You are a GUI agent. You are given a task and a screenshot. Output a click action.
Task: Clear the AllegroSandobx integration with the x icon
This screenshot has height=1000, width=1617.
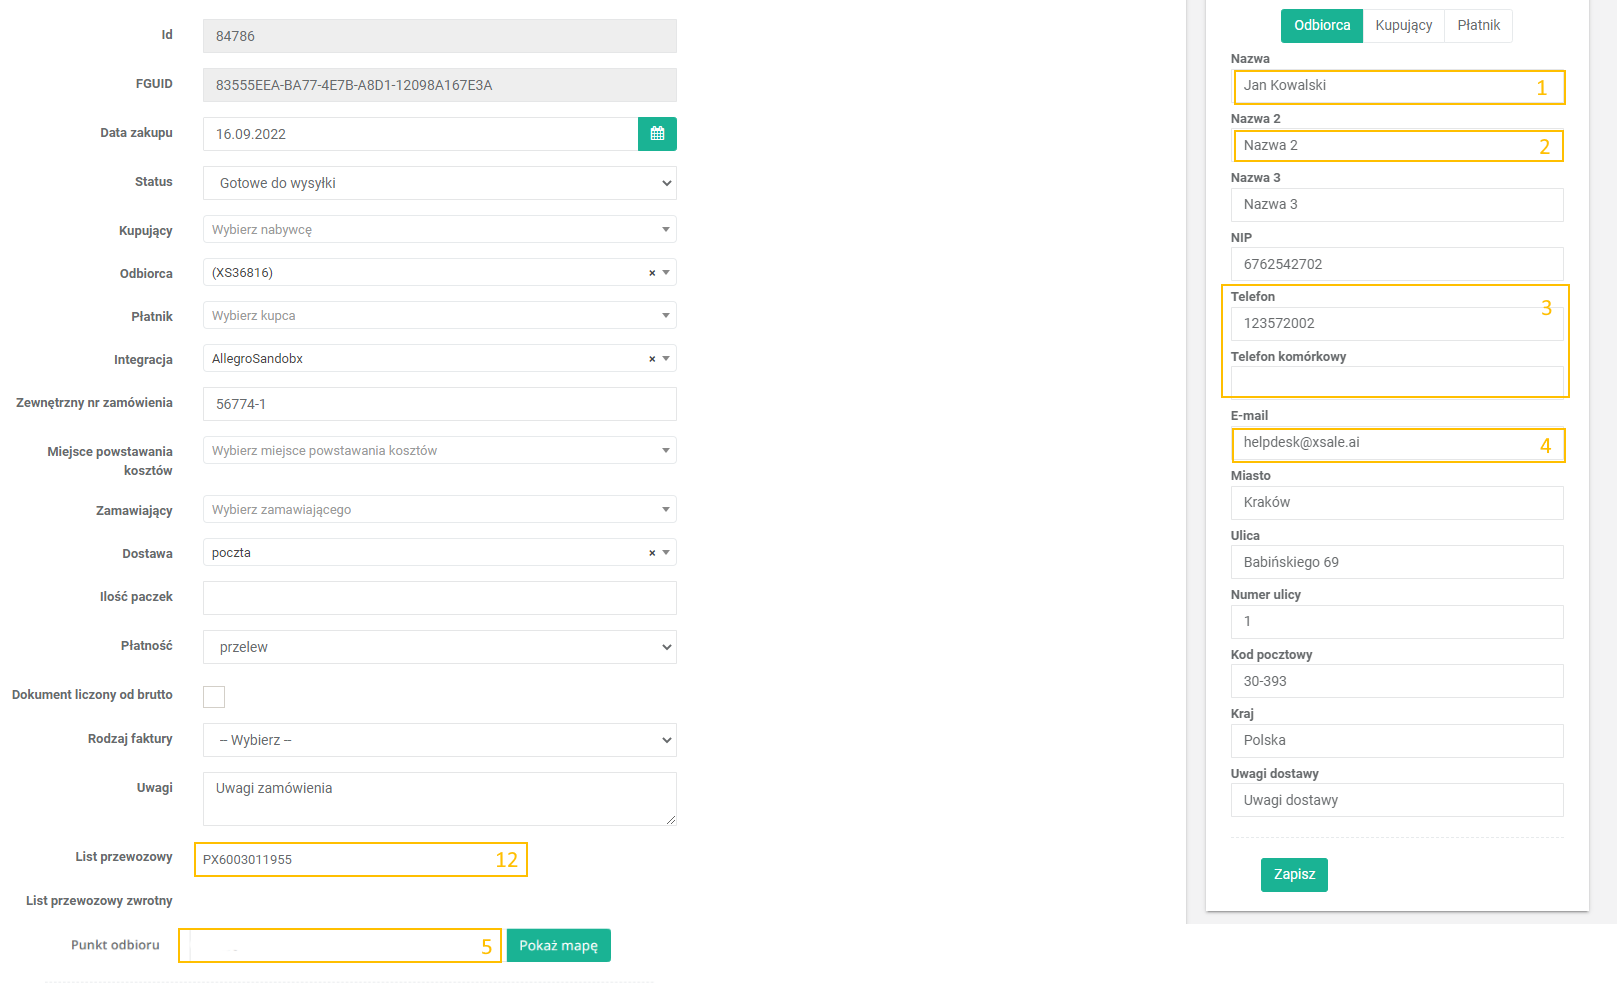pos(652,359)
